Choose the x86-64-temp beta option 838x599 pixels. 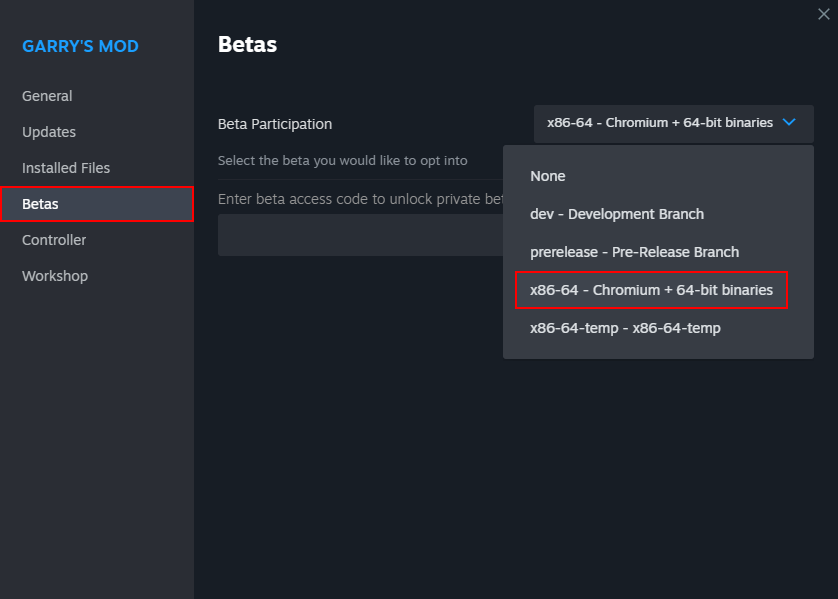[625, 328]
